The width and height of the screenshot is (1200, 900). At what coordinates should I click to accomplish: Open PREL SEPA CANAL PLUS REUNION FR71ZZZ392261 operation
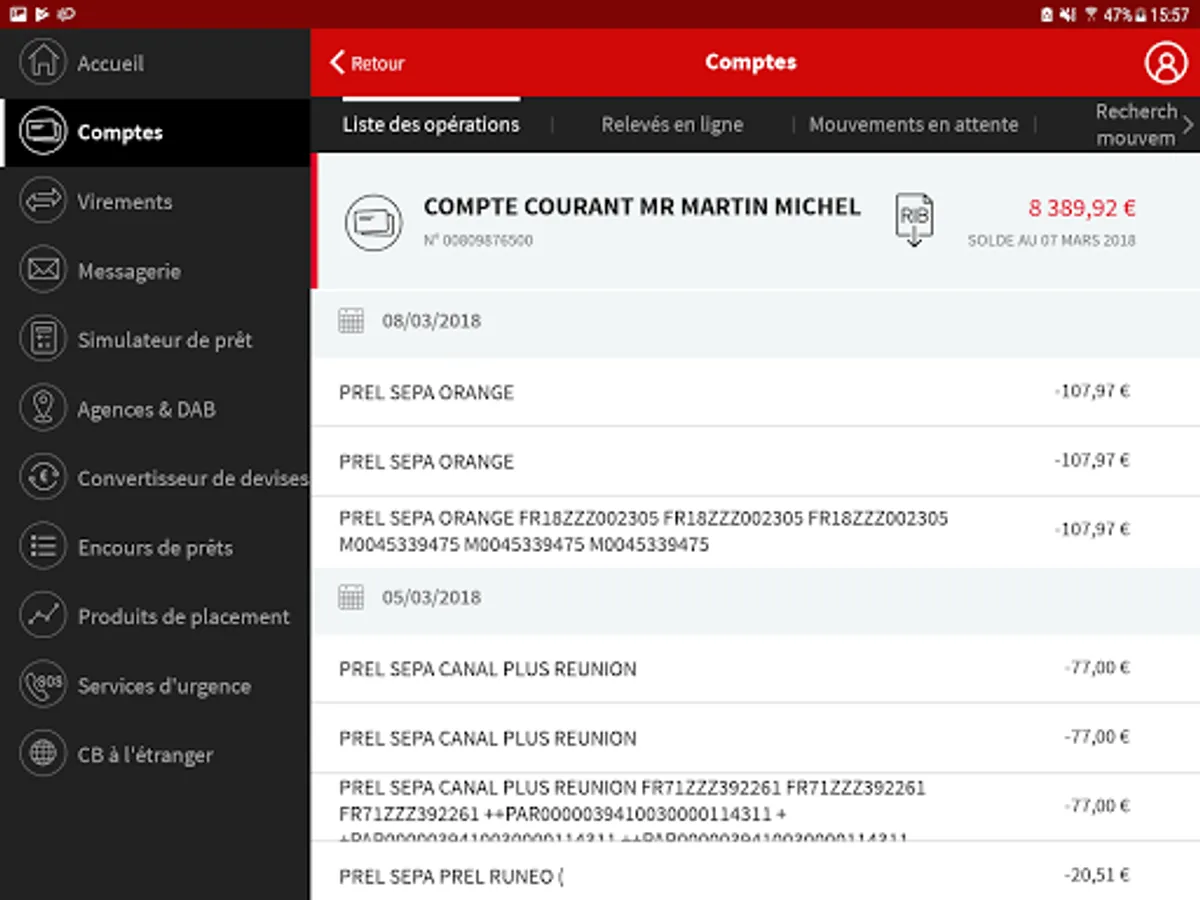[x=755, y=807]
